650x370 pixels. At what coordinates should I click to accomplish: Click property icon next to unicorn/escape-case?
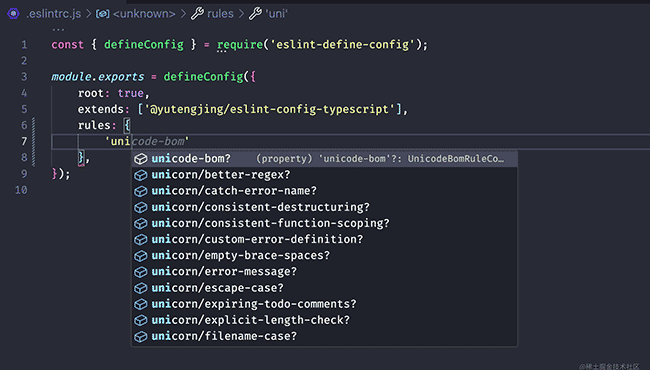(141, 288)
